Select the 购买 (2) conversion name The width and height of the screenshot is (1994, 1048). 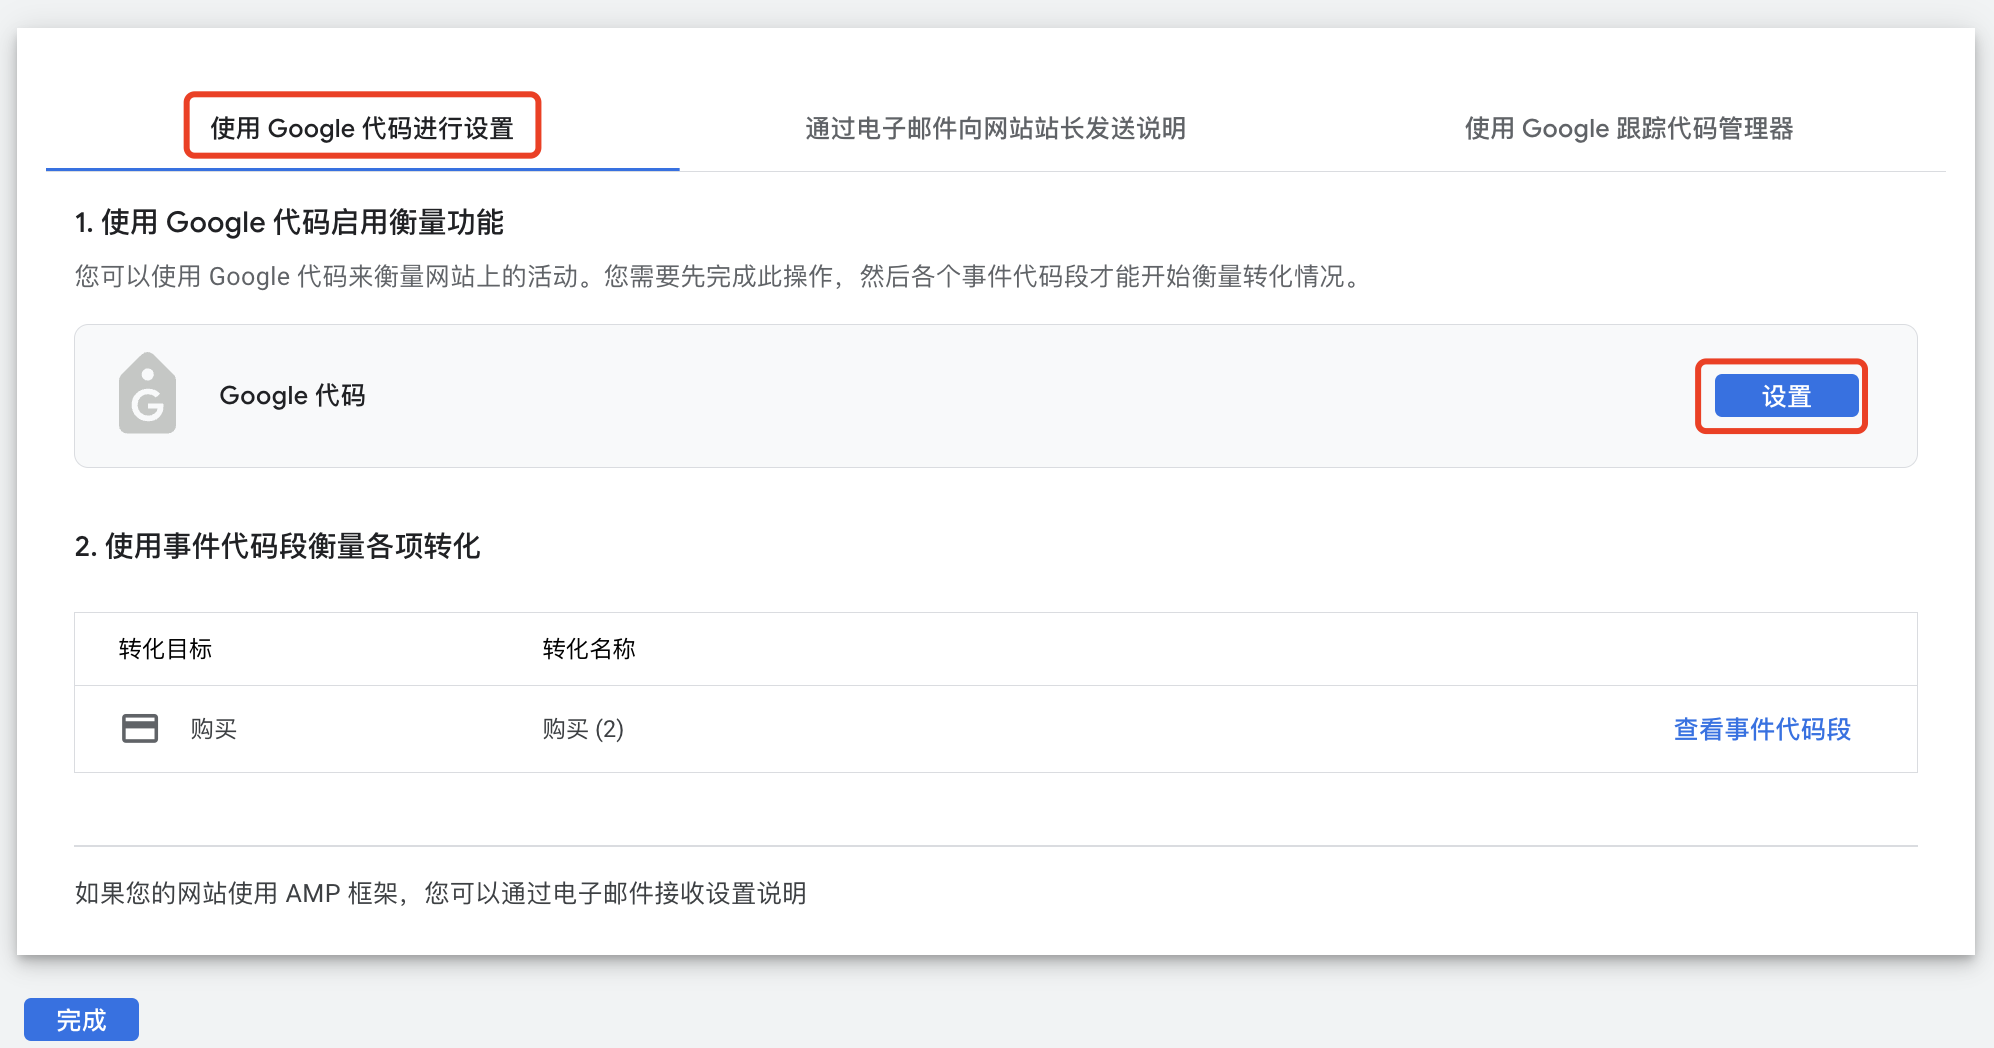pos(583,729)
